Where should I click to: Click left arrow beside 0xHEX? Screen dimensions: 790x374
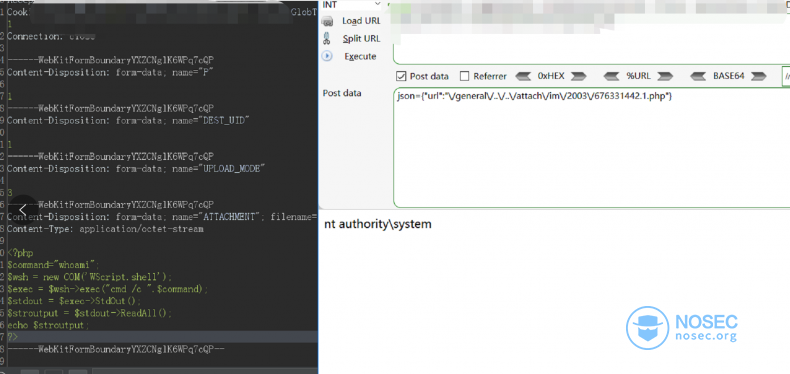pyautogui.click(x=523, y=76)
